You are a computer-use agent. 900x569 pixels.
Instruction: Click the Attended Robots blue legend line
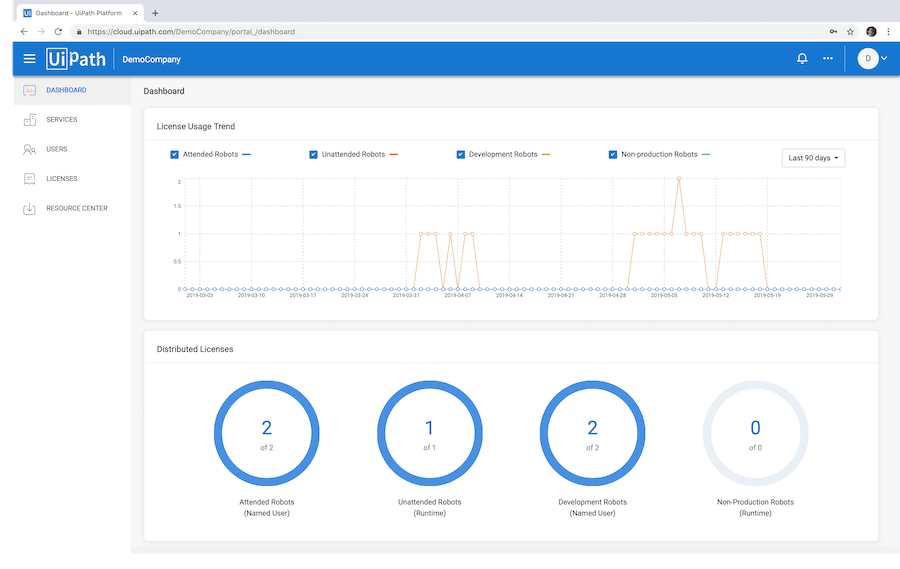(246, 154)
